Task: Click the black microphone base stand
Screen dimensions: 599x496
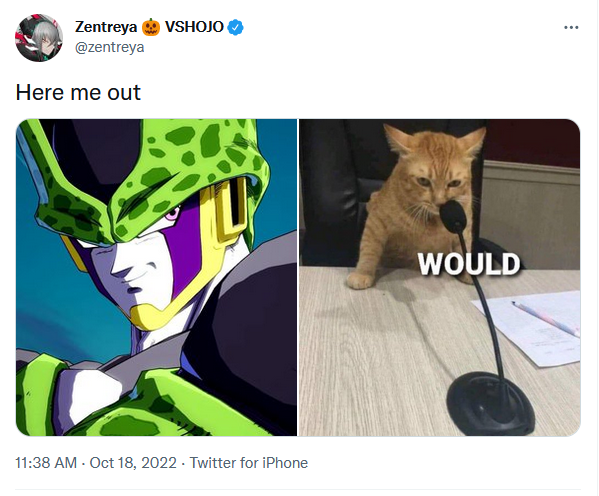Action: [x=491, y=405]
